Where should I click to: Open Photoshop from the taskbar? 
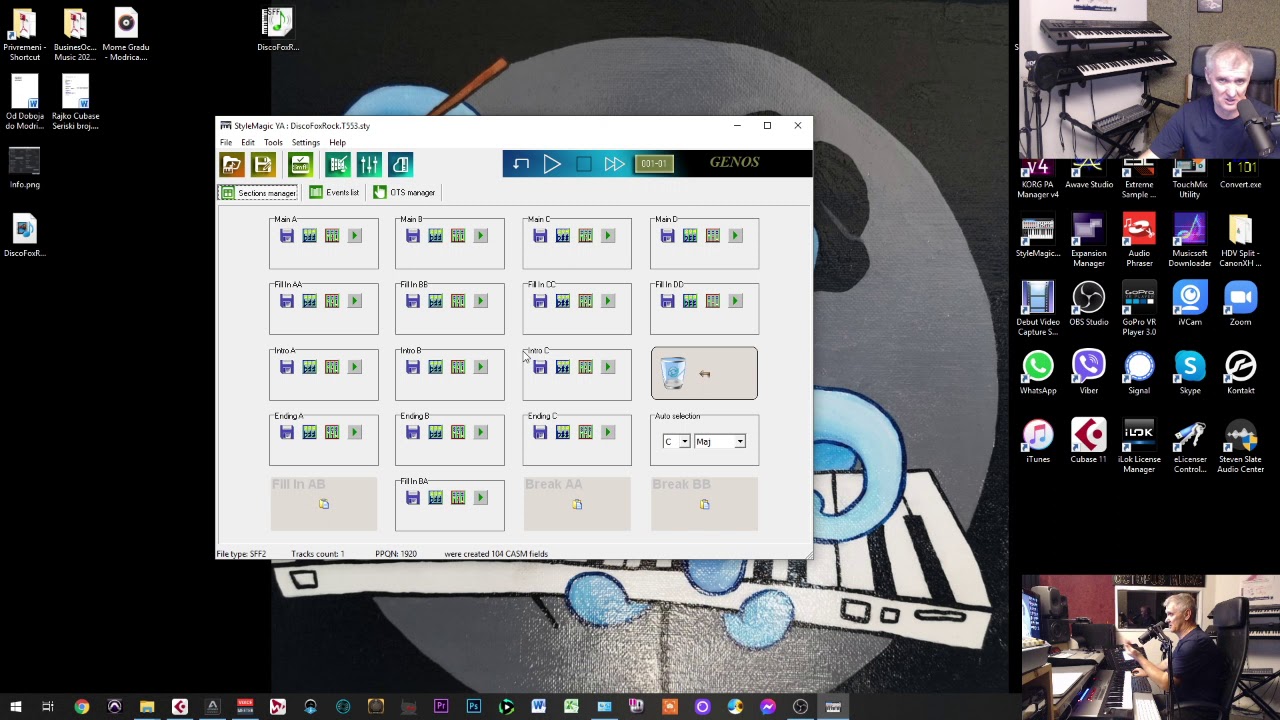474,707
